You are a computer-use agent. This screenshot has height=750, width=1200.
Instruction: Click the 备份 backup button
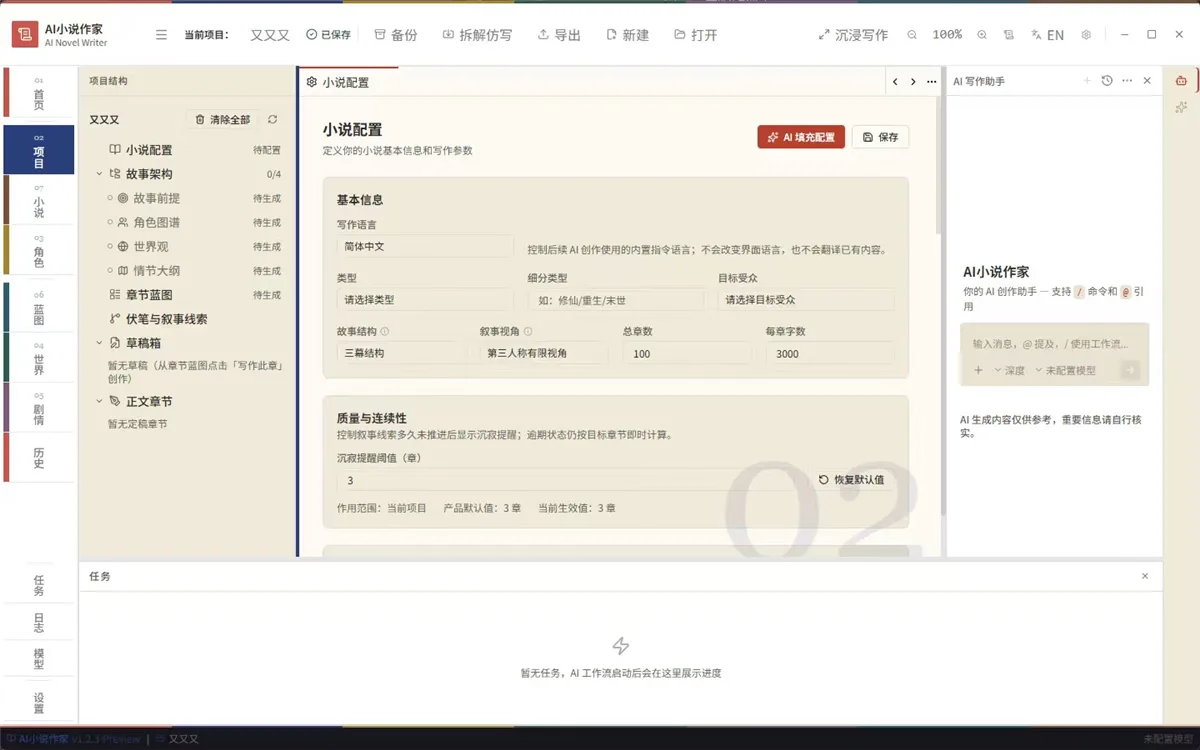pos(395,35)
